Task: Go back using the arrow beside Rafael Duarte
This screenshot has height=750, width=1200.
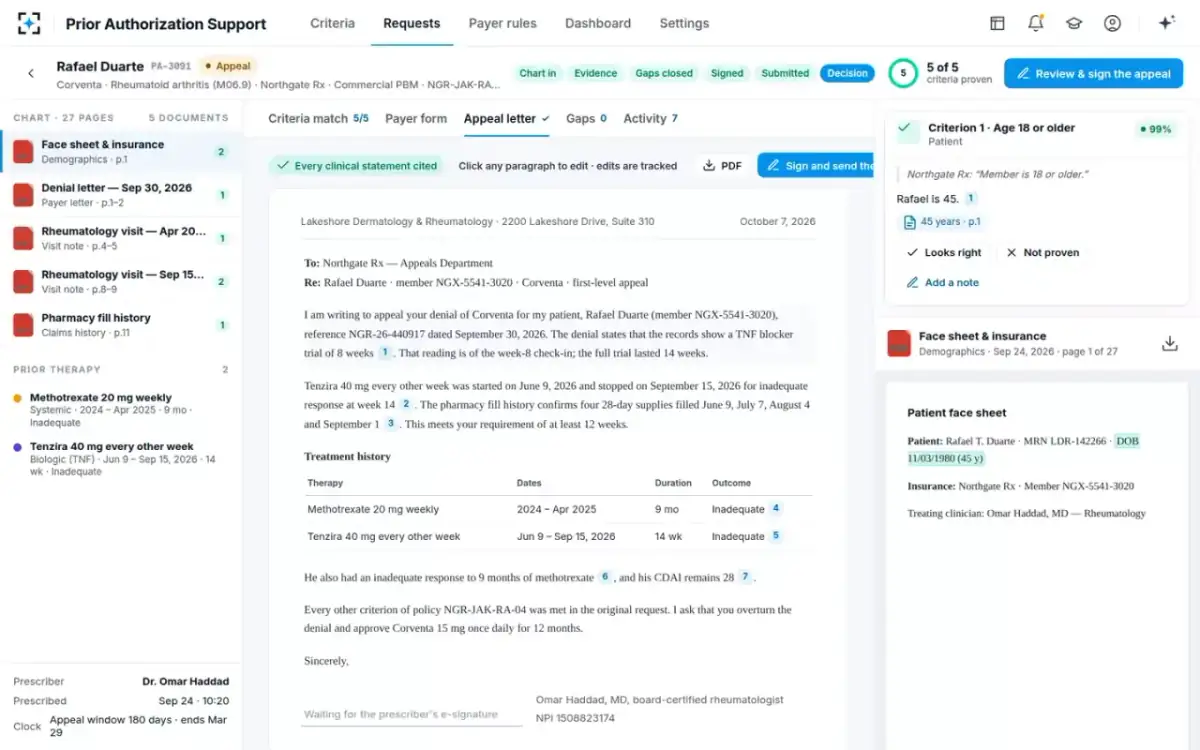Action: point(31,73)
